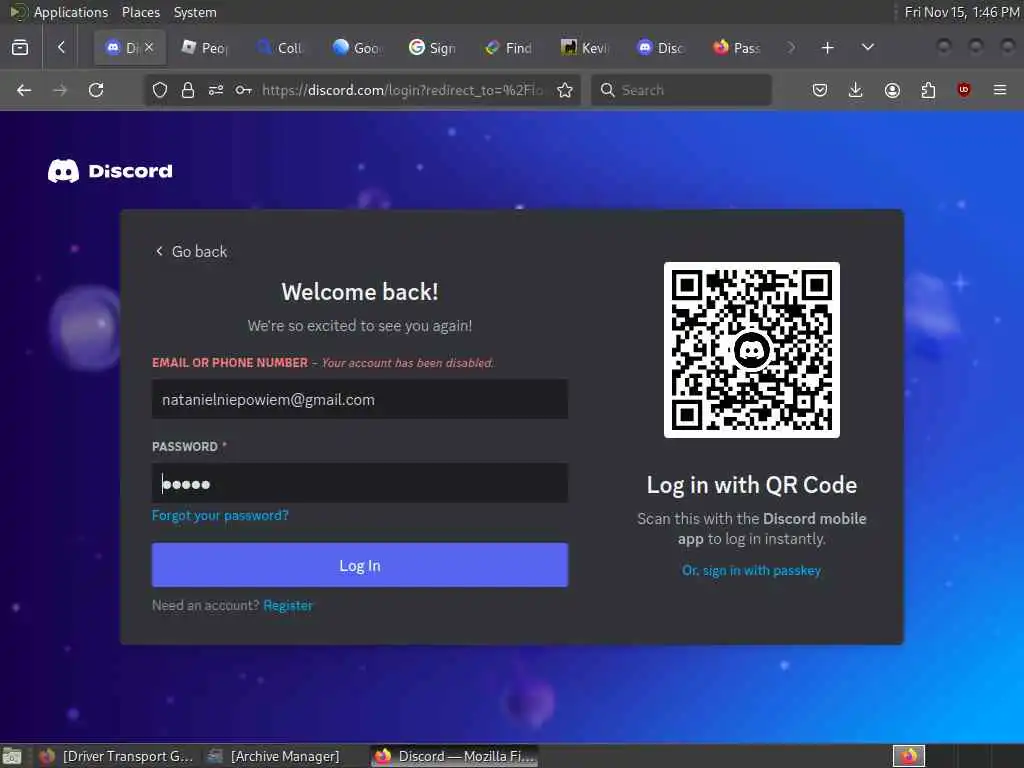Go back one page in browser
Image resolution: width=1024 pixels, height=768 pixels.
24,90
